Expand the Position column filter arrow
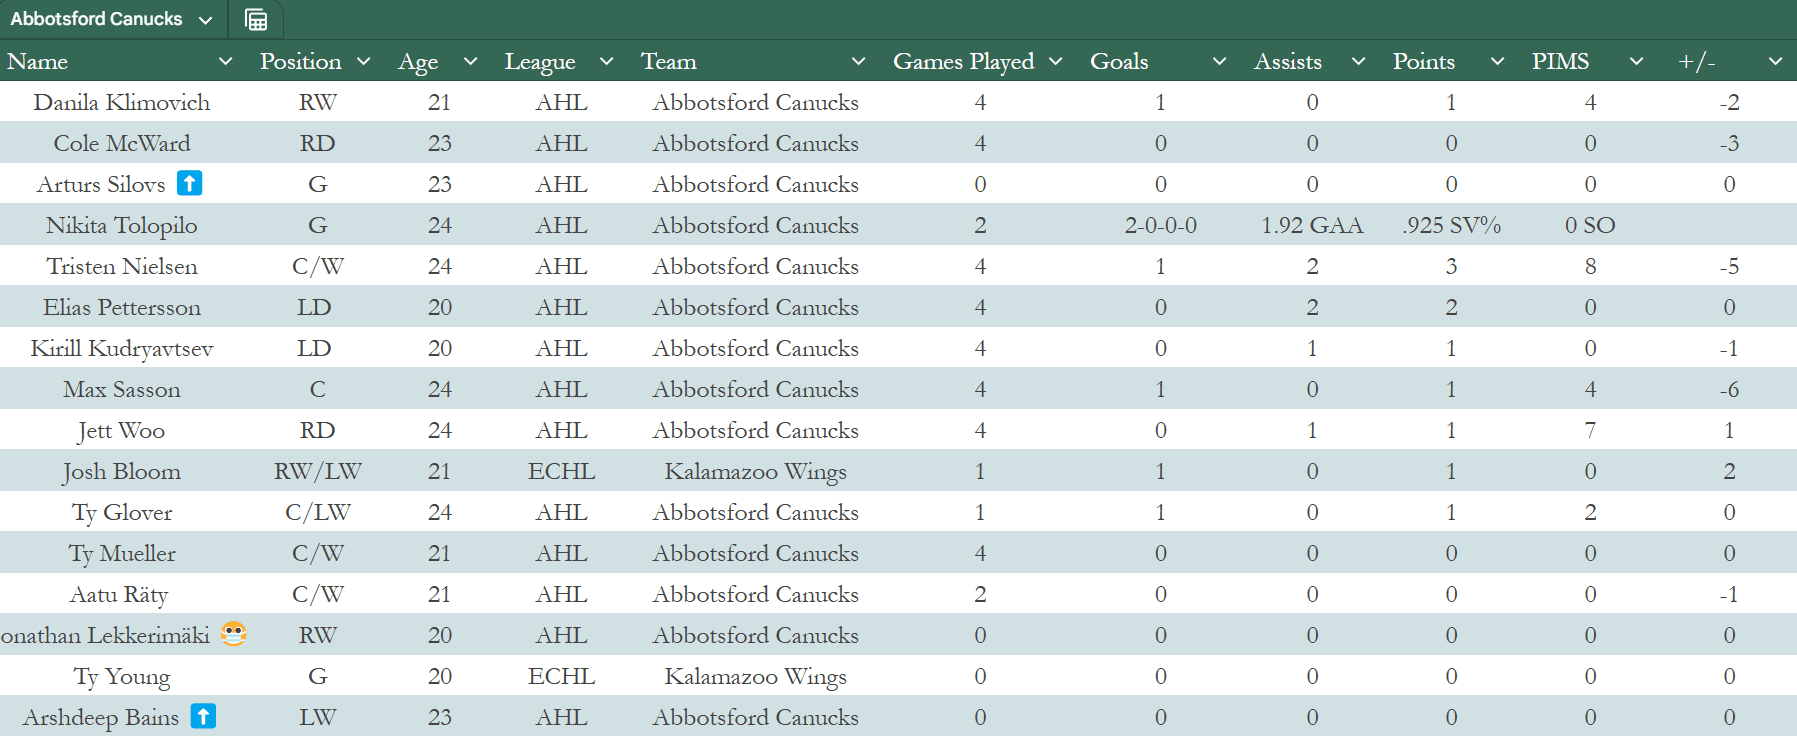The width and height of the screenshot is (1797, 736). click(x=364, y=62)
